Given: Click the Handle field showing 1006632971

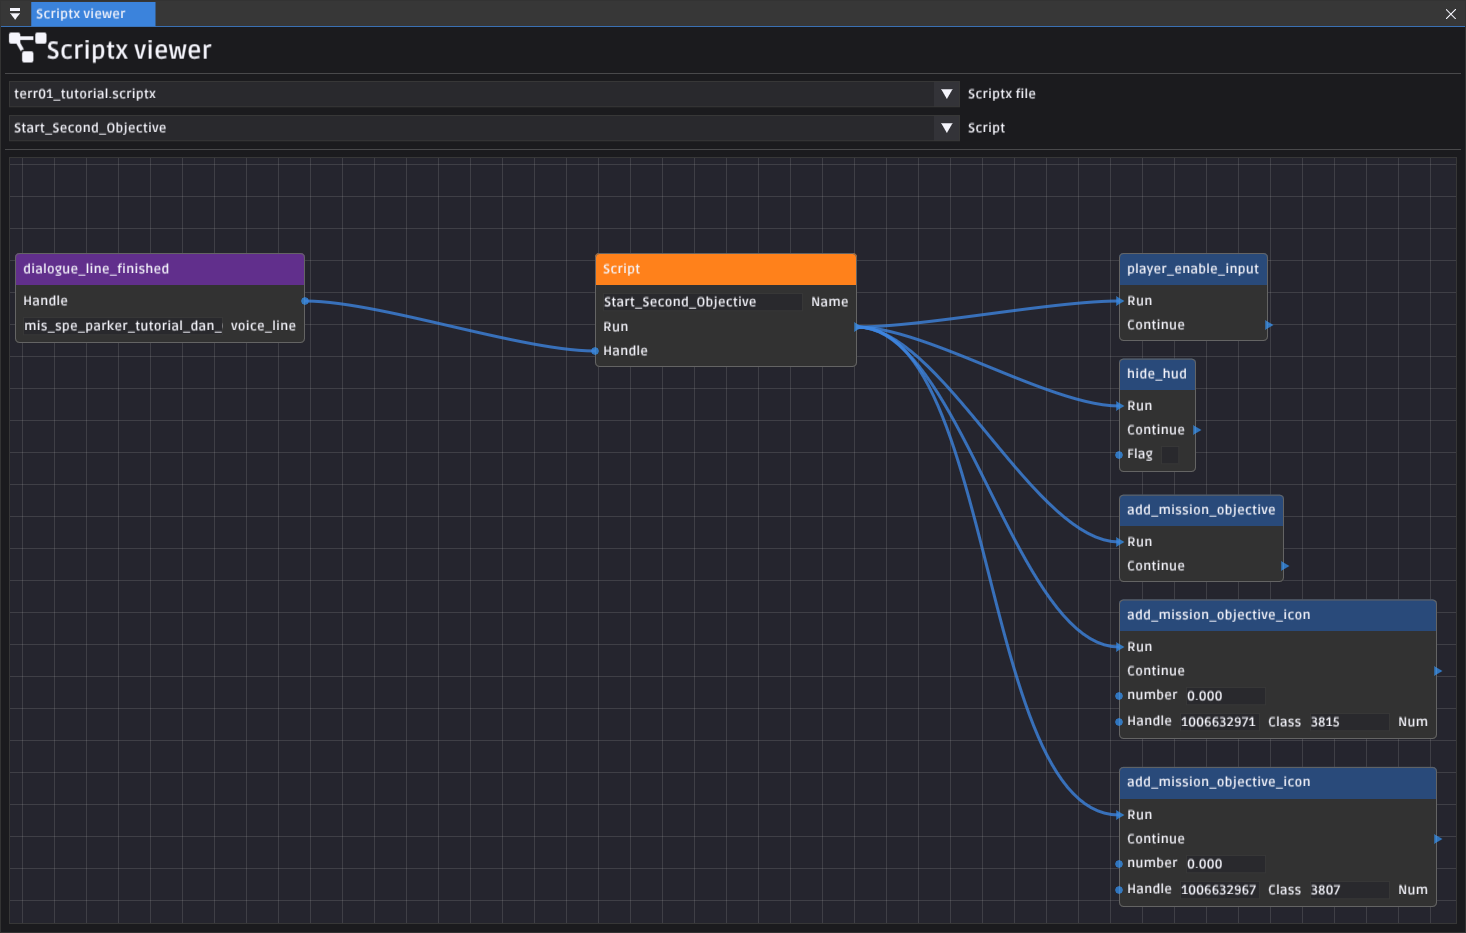Looking at the screenshot, I should point(1218,722).
